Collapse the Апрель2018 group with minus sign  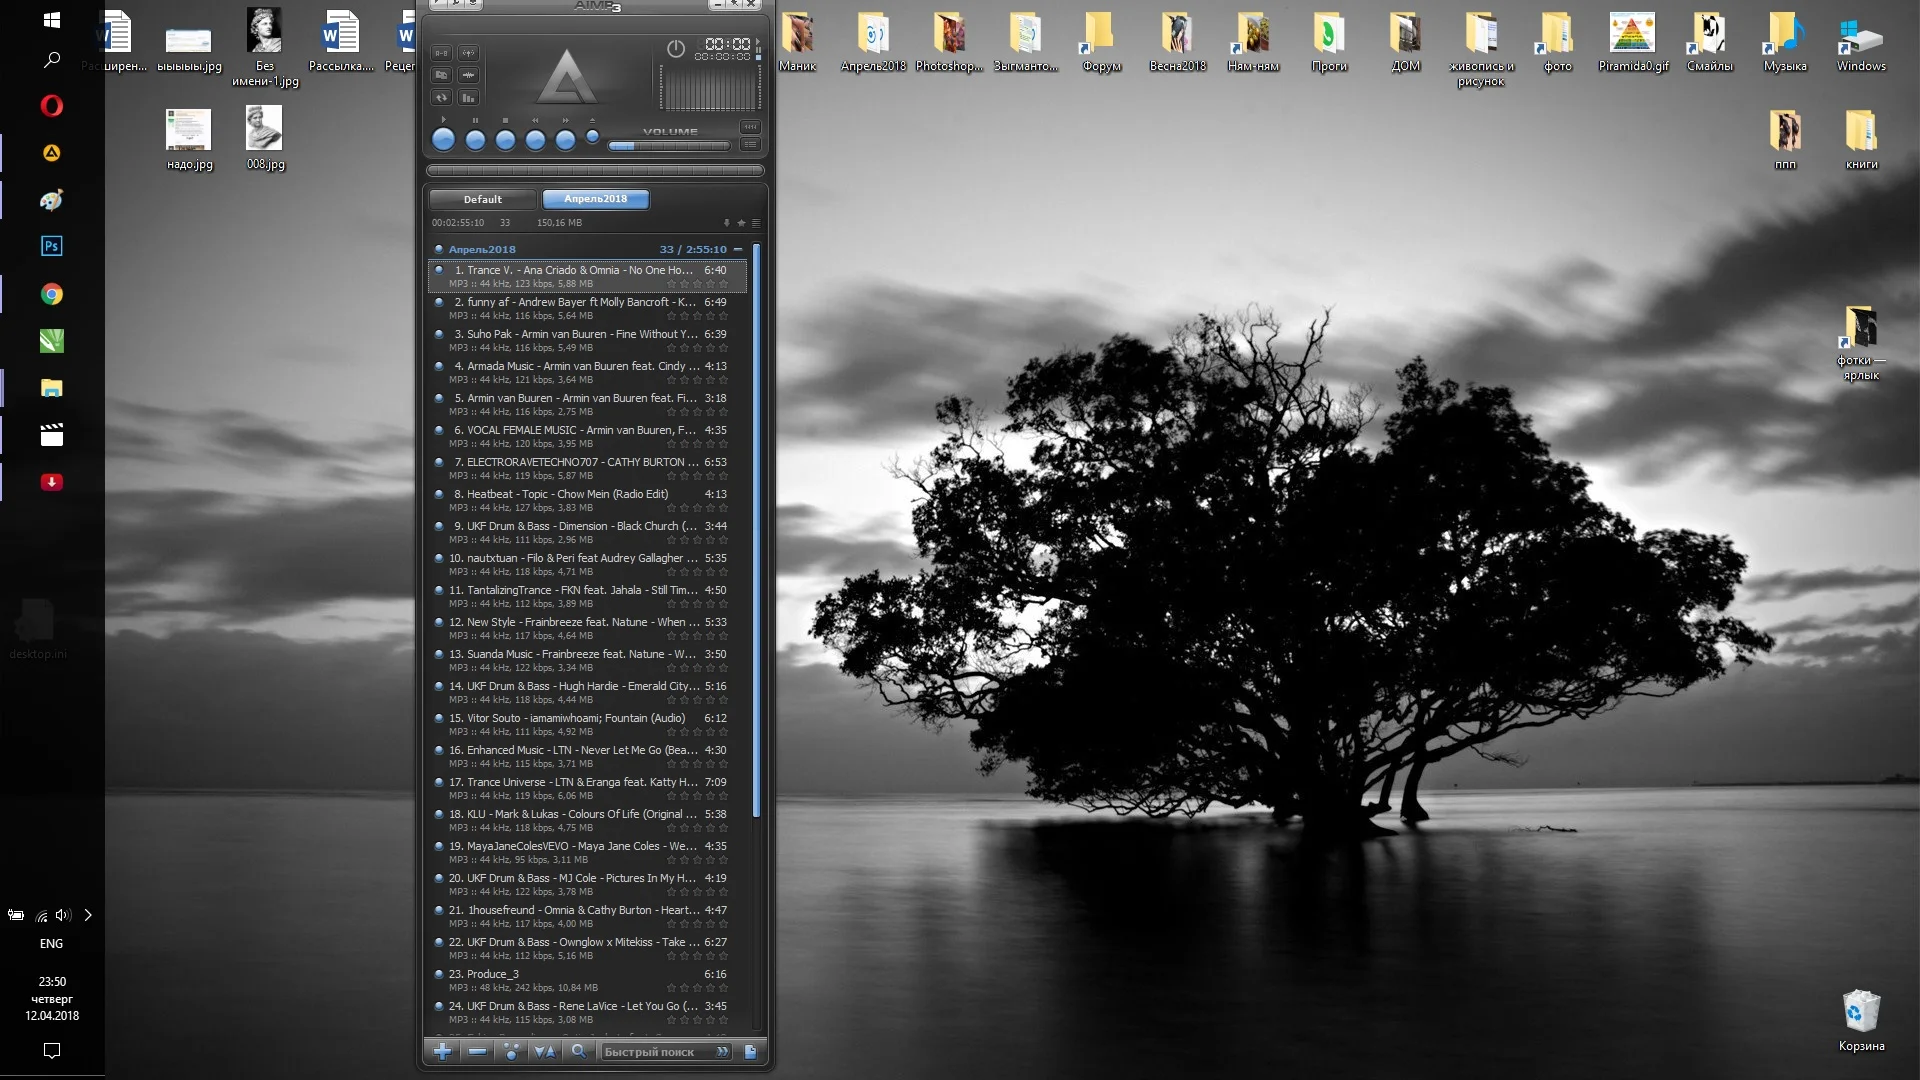[738, 249]
